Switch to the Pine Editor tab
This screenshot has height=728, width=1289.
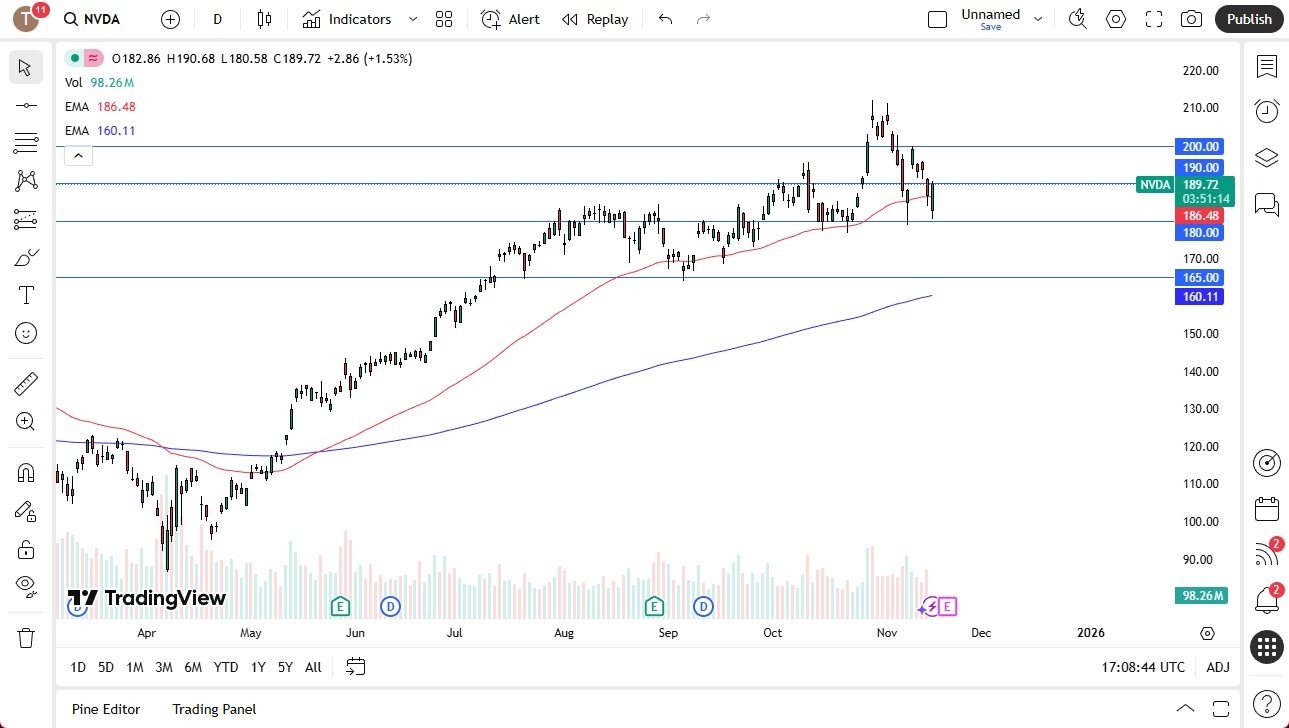point(105,709)
